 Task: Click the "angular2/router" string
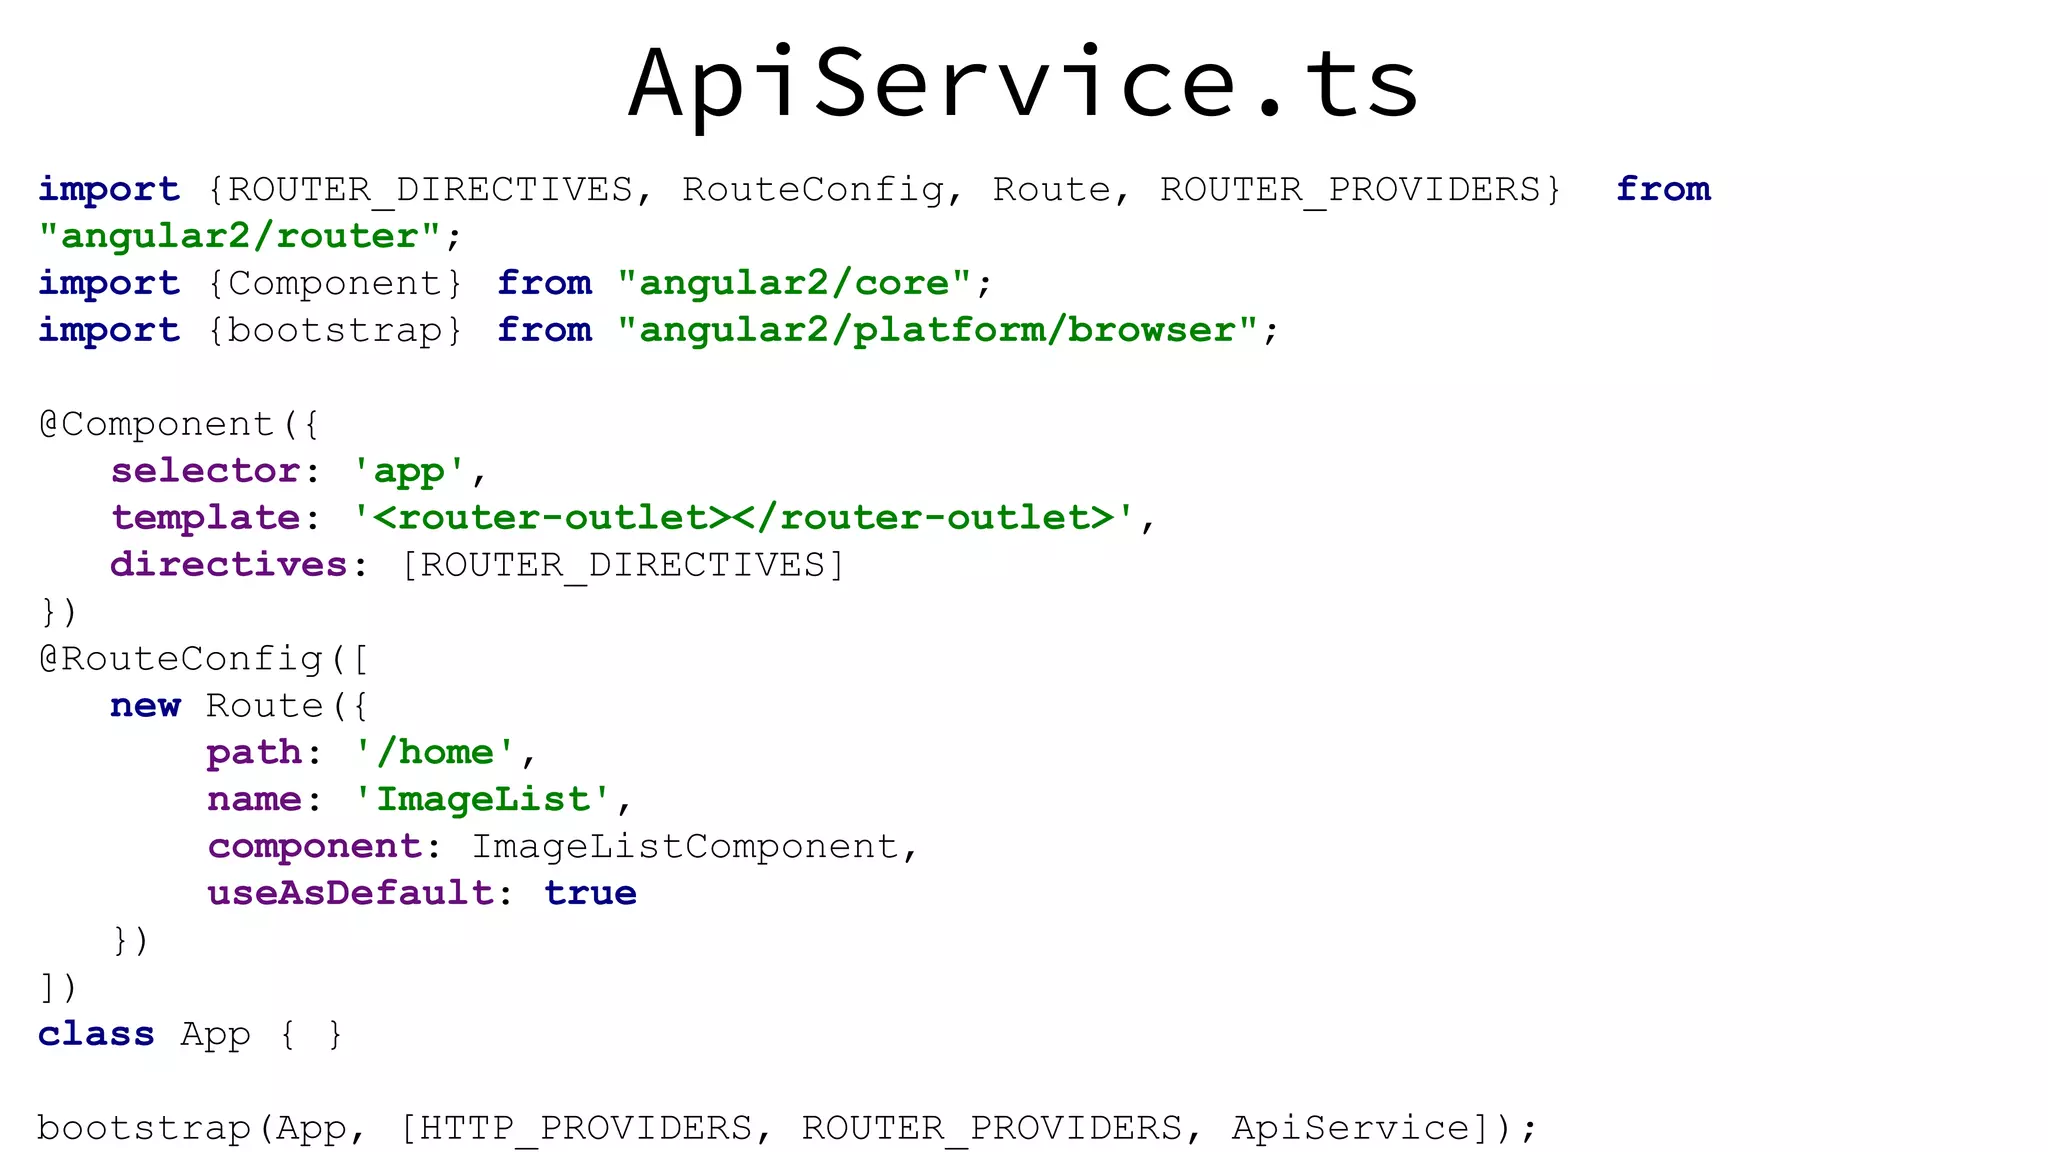(239, 236)
